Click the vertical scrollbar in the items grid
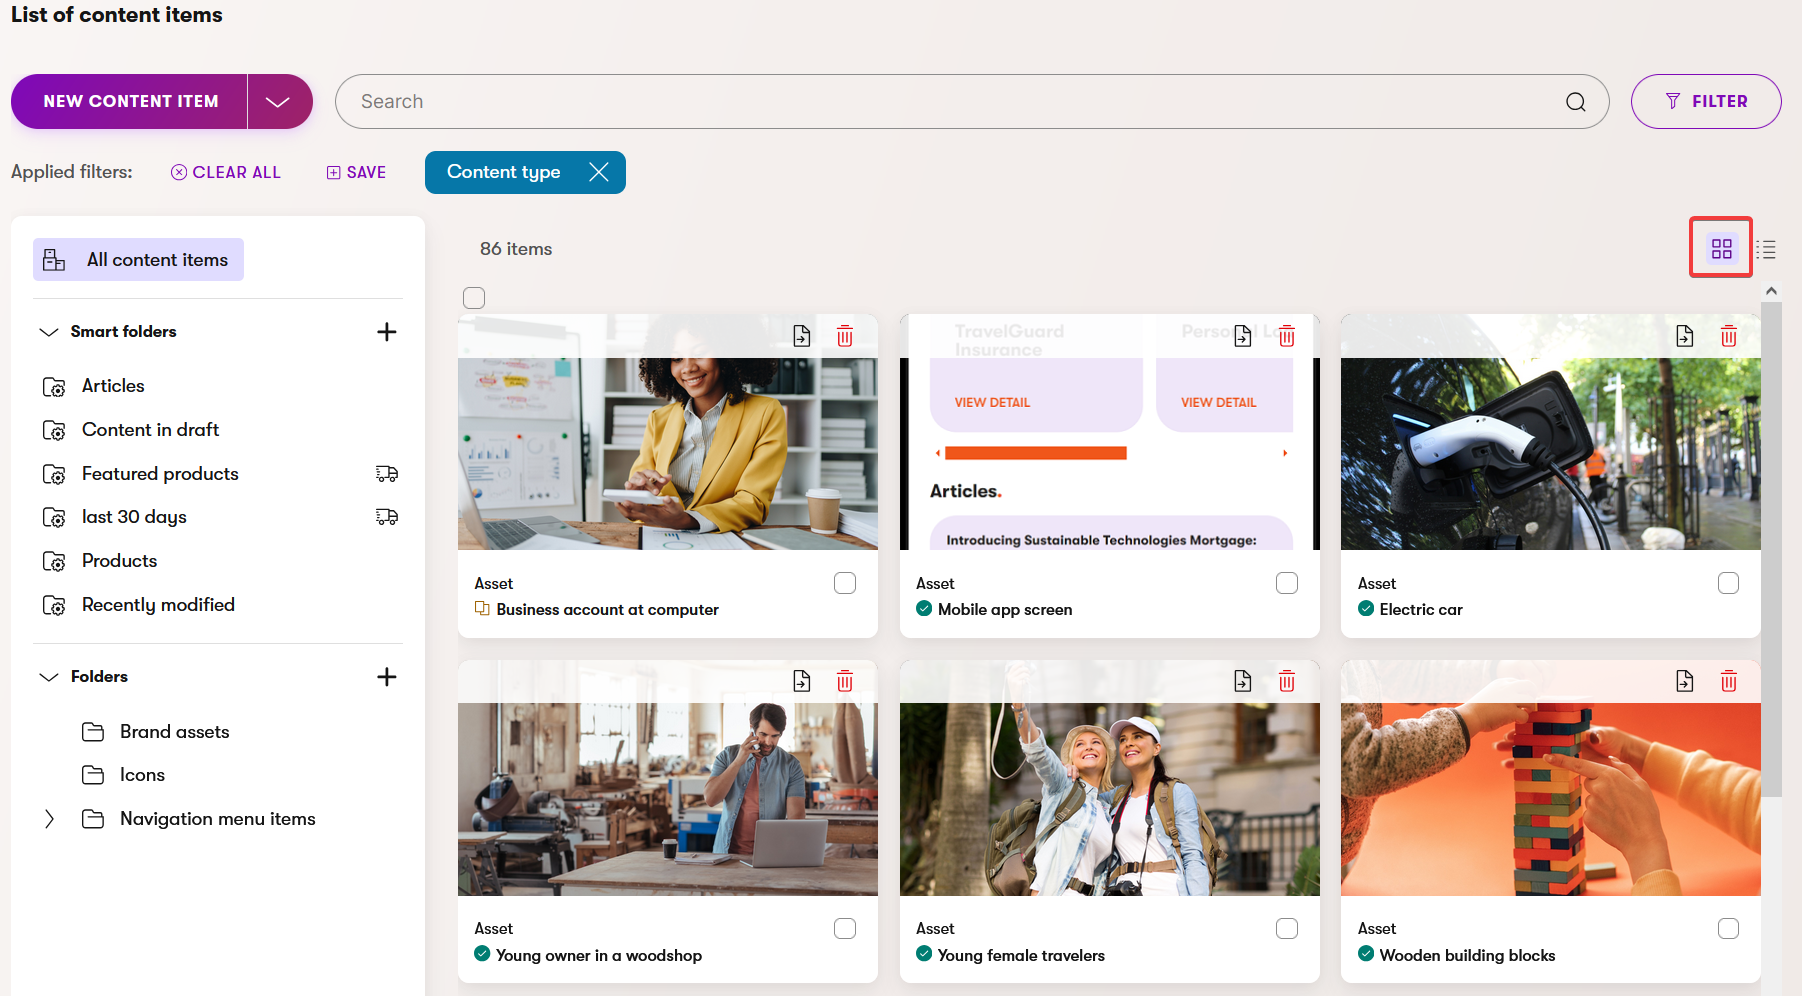Image resolution: width=1802 pixels, height=996 pixels. point(1771,550)
